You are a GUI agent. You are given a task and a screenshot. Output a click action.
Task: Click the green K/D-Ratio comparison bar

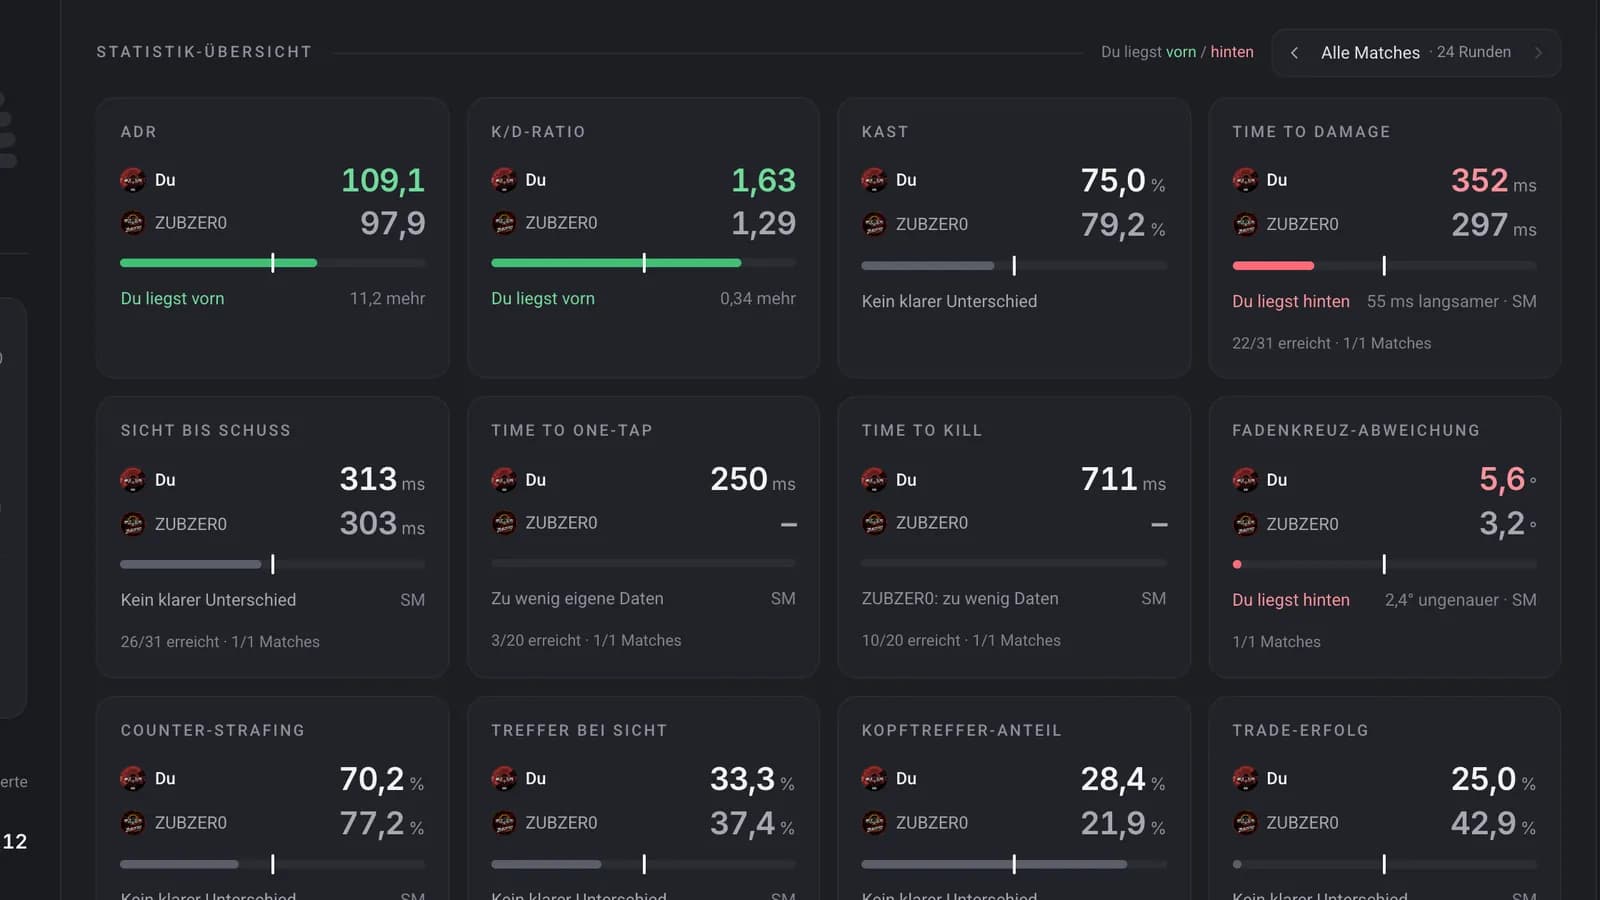coord(616,263)
